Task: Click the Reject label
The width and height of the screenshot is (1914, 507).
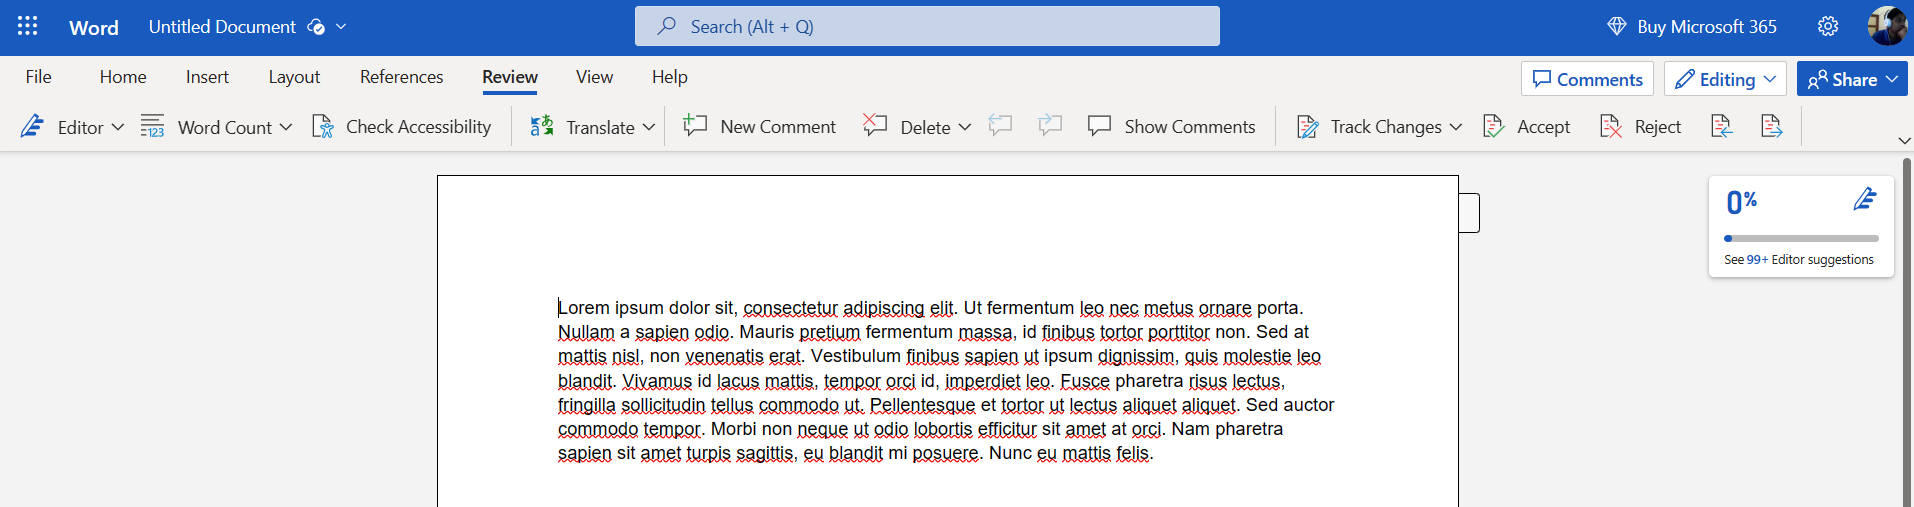Action: (x=1658, y=127)
